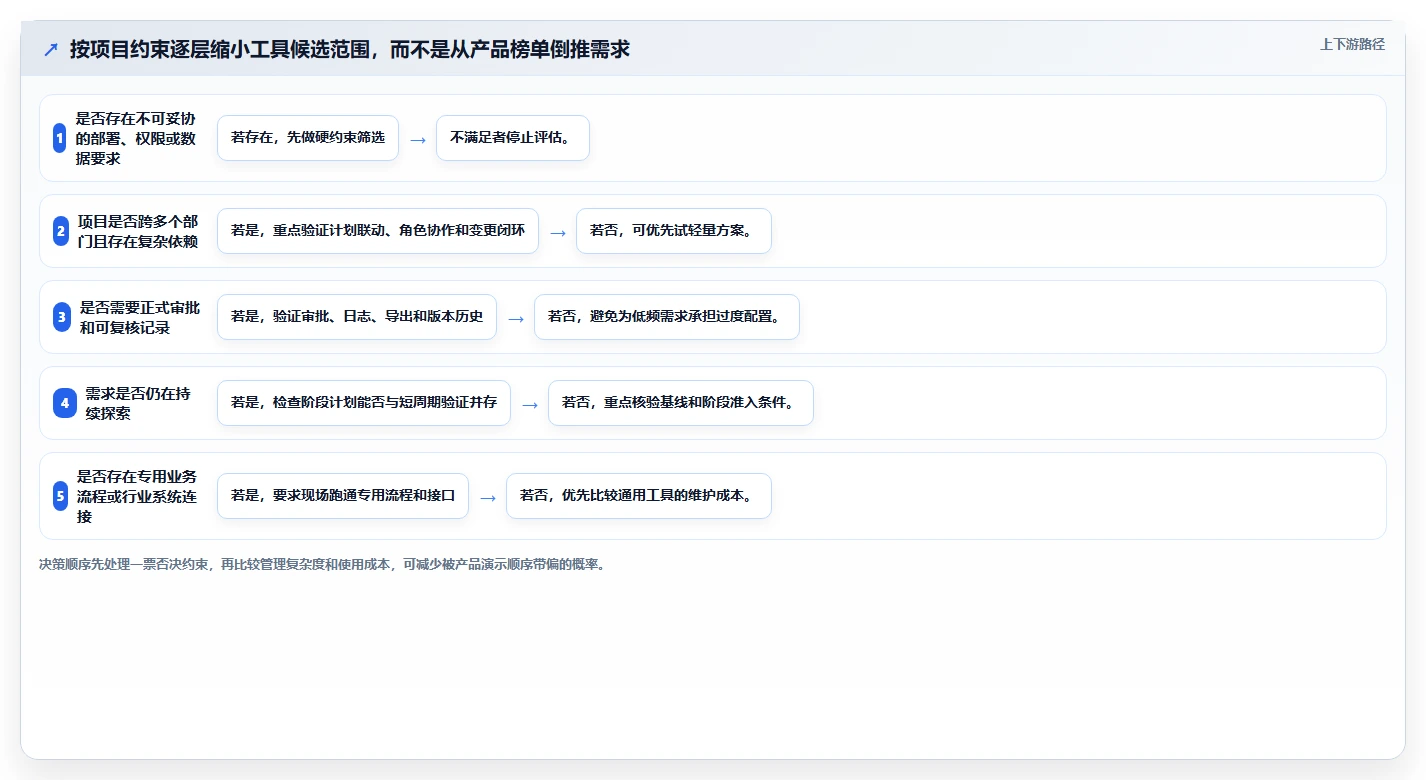1426x780 pixels.
Task: Click the arrow icon beside the title
Action: click(51, 50)
